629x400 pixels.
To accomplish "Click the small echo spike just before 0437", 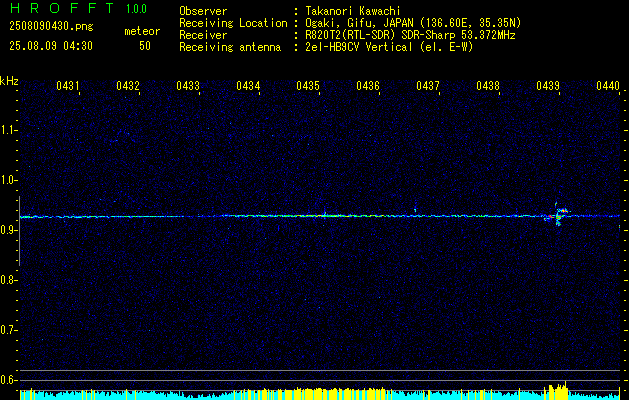I will click(415, 210).
